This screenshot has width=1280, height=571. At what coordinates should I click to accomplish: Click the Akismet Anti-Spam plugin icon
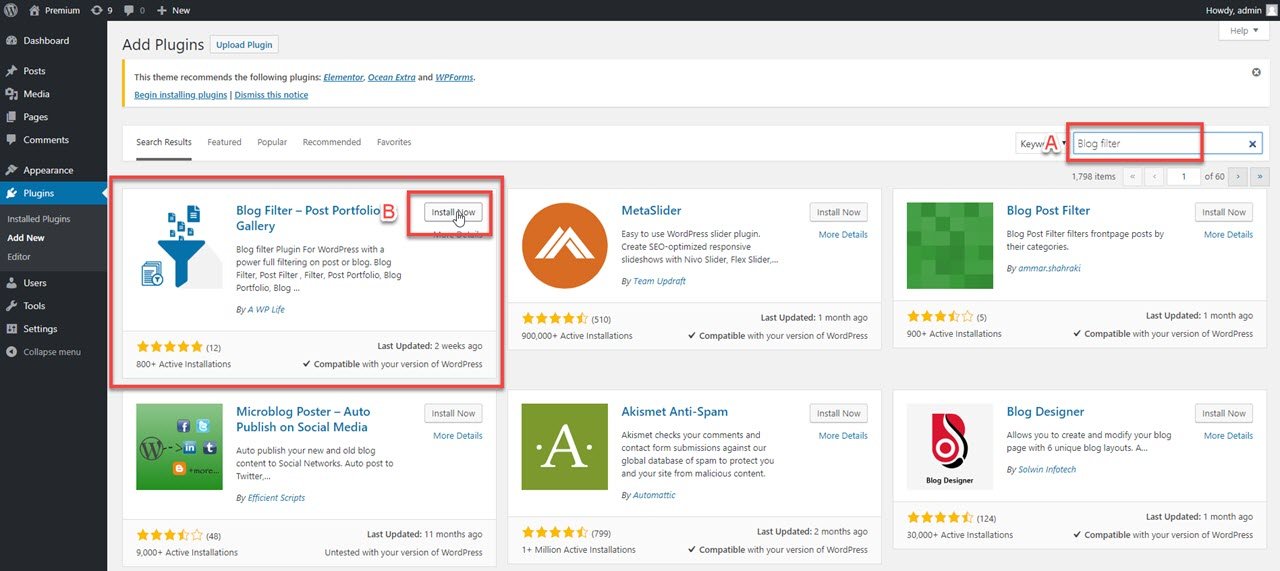pos(564,446)
